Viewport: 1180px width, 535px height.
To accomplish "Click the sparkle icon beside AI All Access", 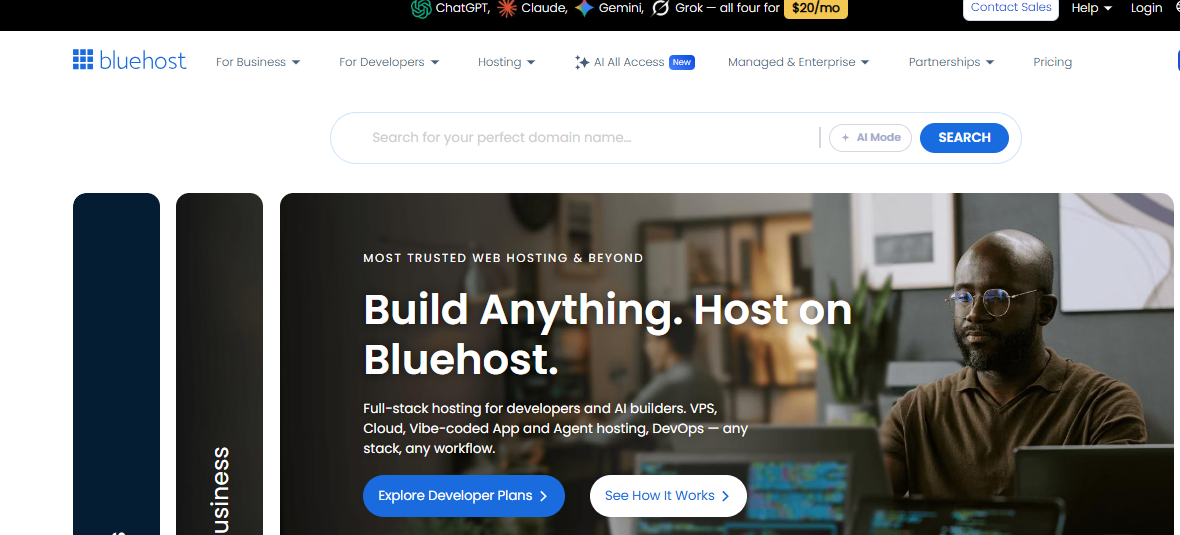I will tap(582, 62).
